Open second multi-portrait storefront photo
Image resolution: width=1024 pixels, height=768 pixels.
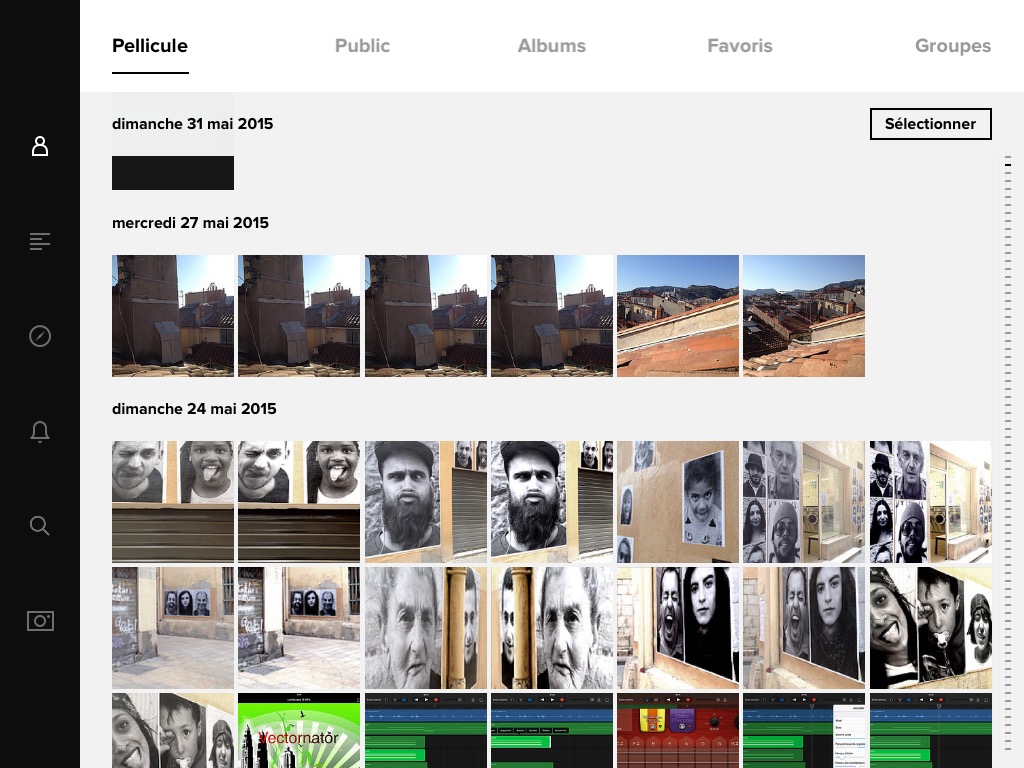[x=931, y=502]
